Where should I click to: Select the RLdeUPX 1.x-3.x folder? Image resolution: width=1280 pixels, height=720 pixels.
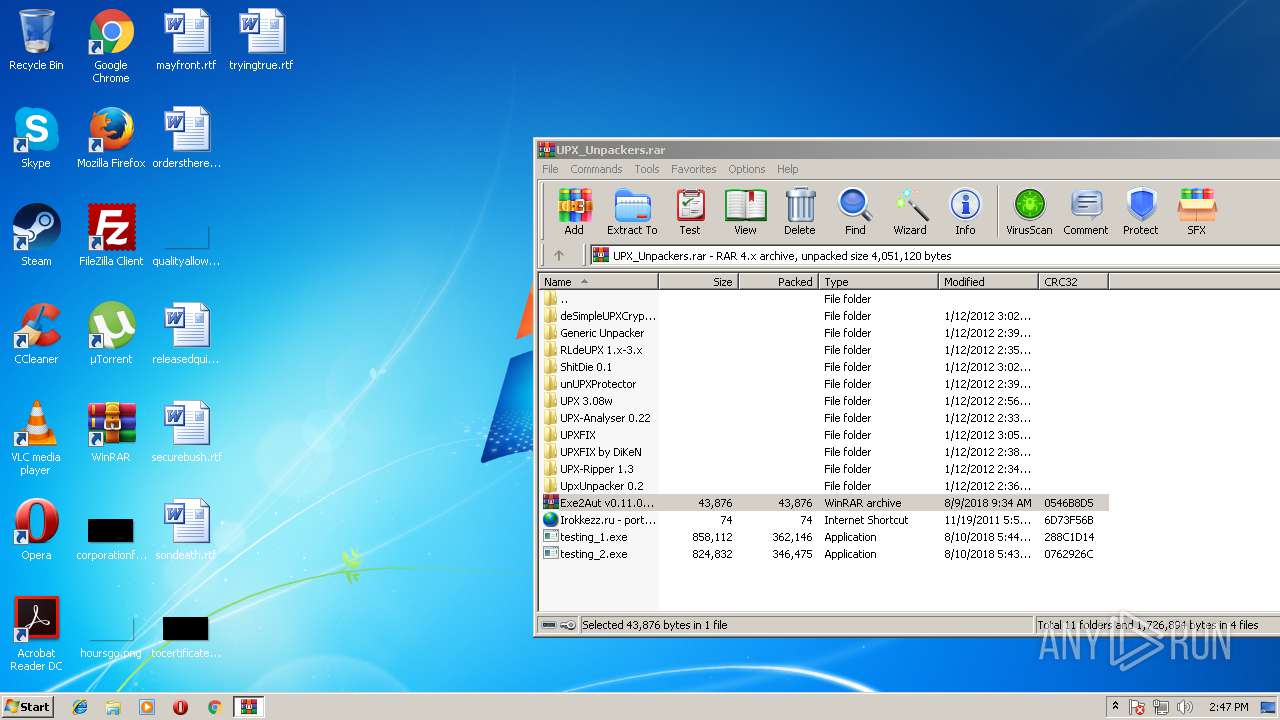pyautogui.click(x=823, y=350)
